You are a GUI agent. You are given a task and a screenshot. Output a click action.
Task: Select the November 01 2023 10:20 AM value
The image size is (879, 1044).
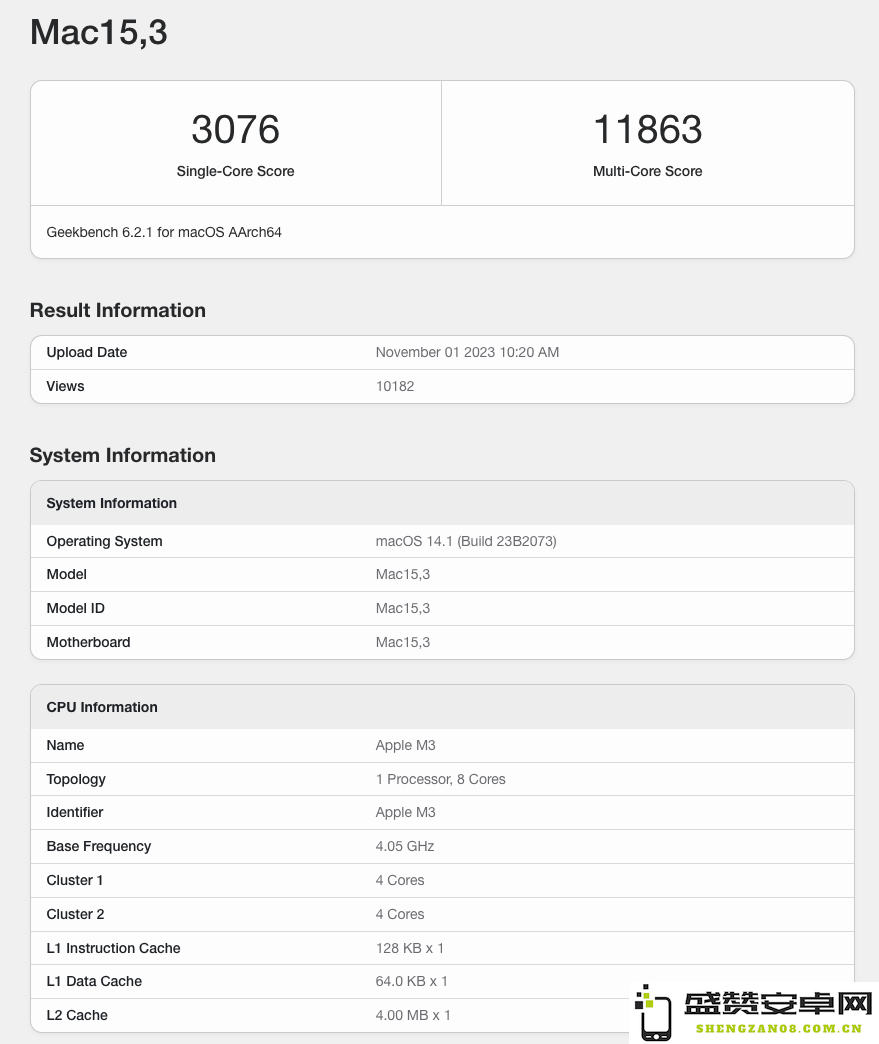click(467, 352)
